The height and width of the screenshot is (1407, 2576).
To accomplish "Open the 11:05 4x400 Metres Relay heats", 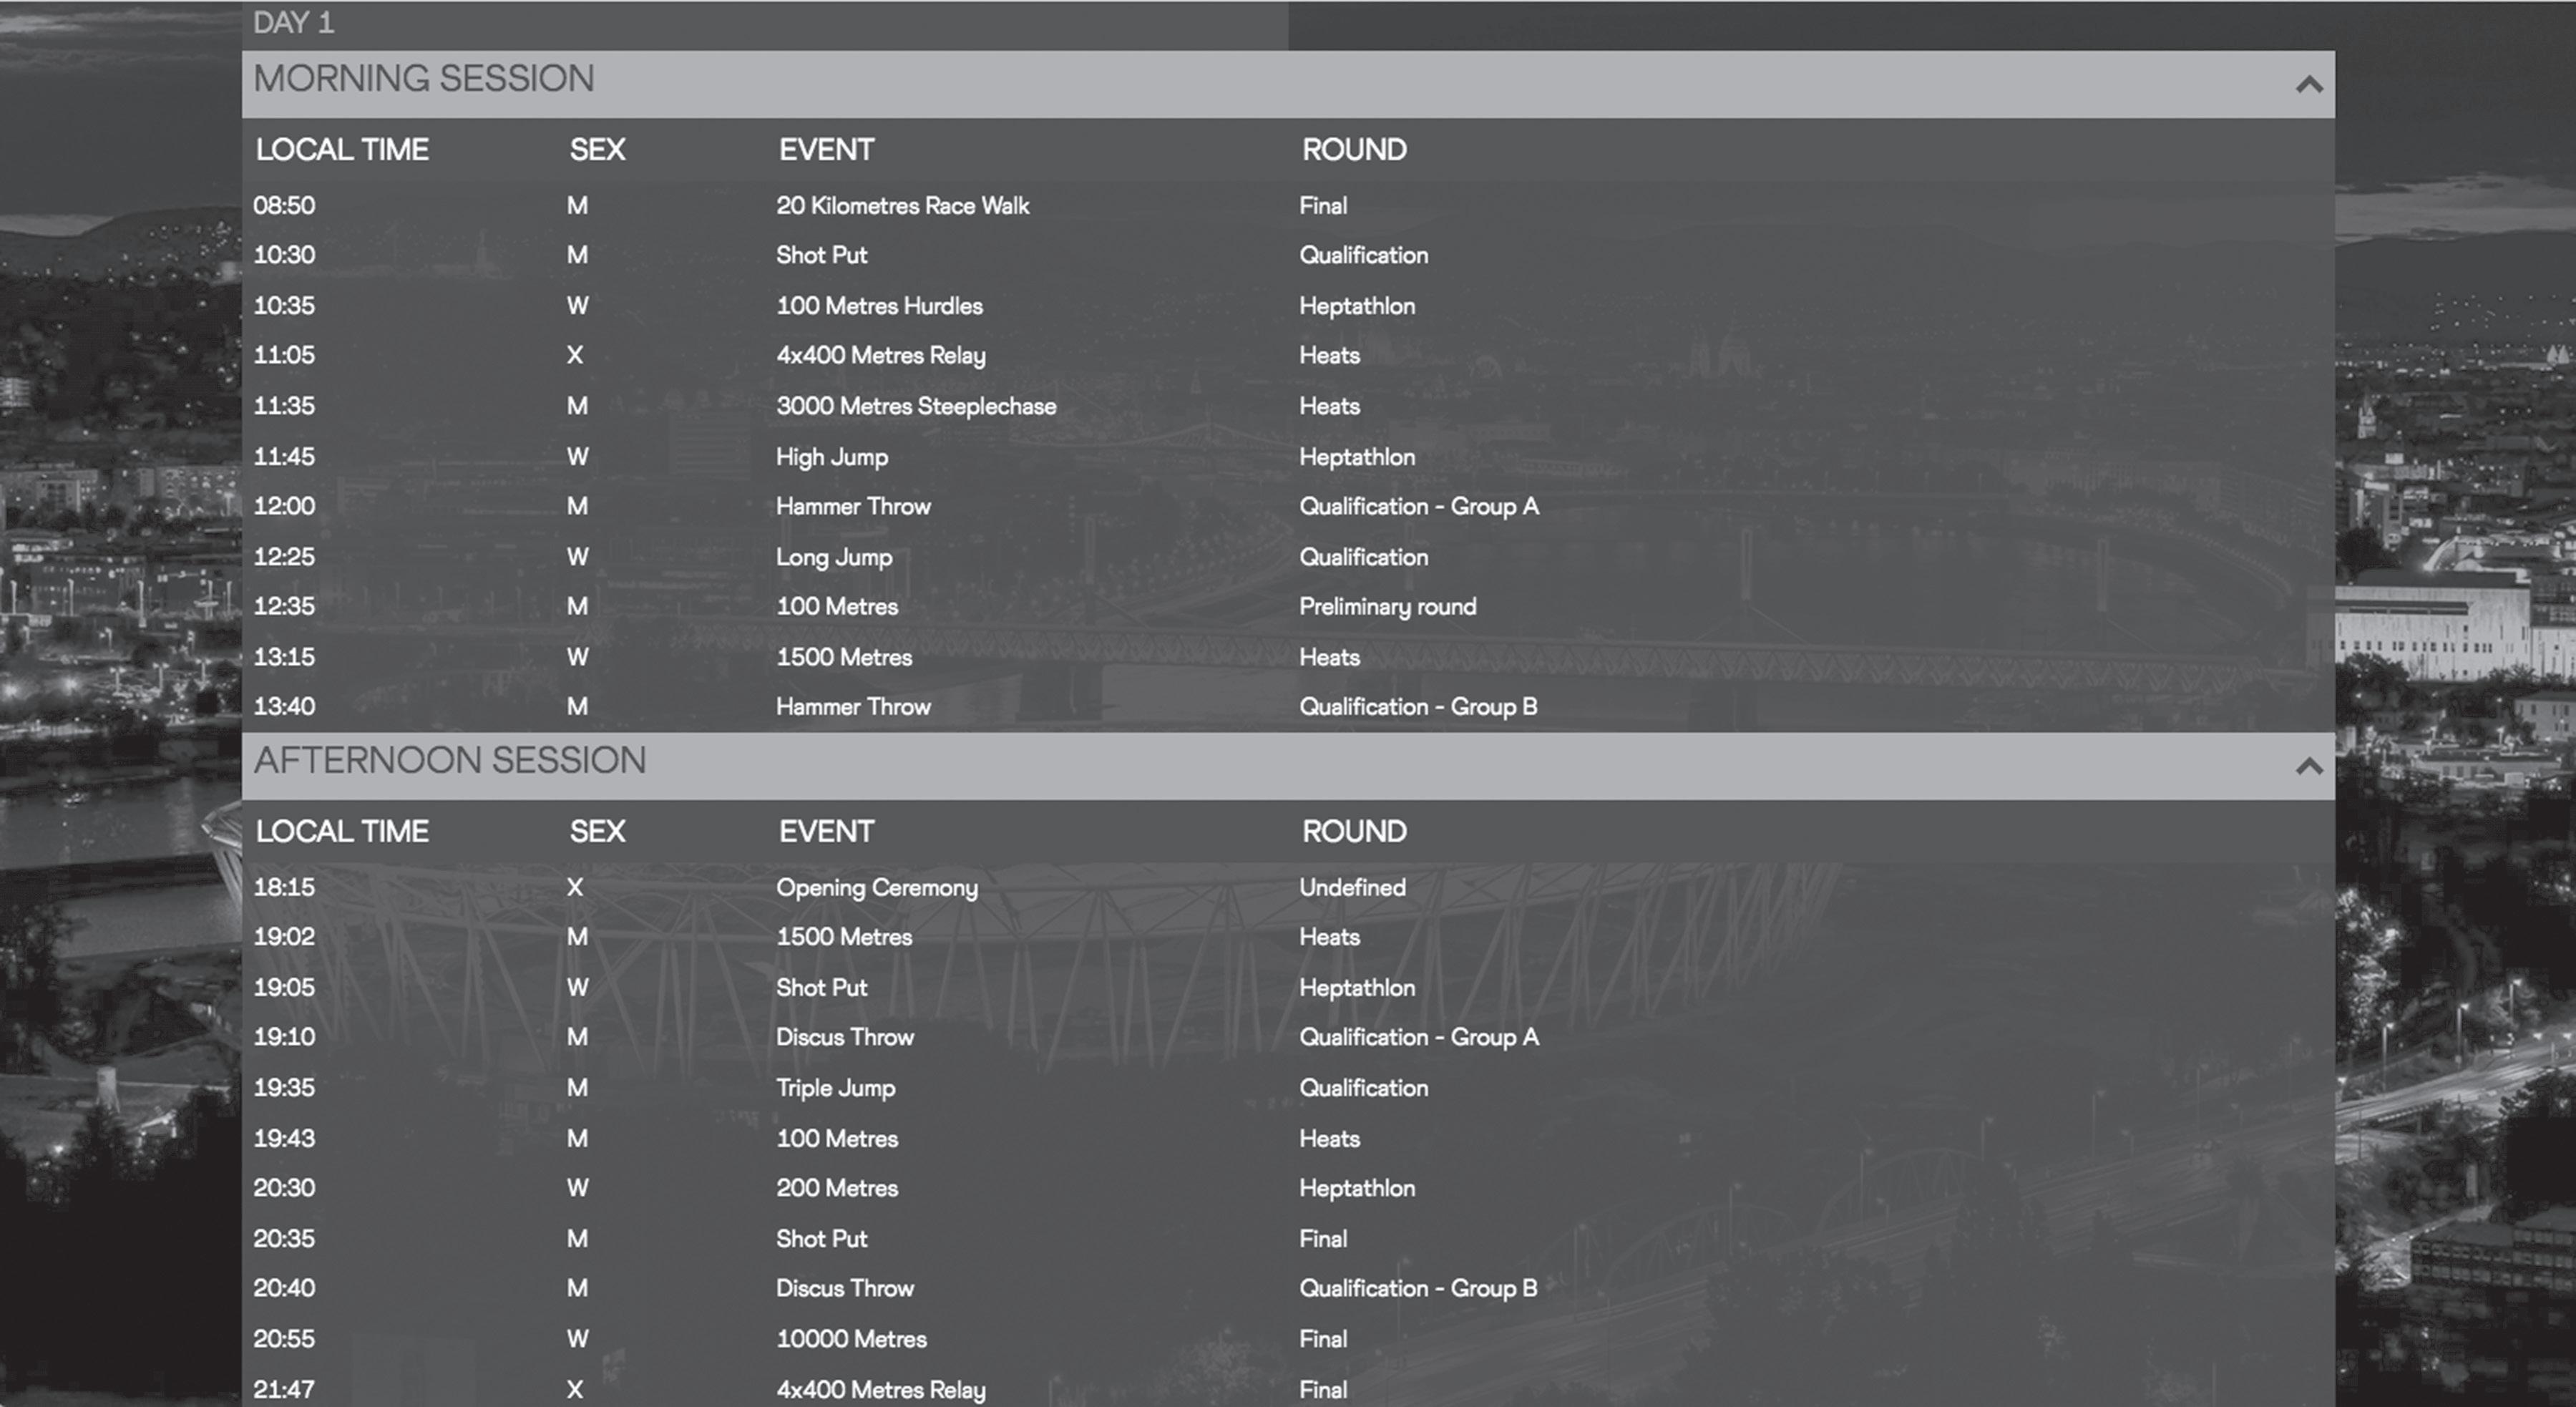I will click(880, 356).
